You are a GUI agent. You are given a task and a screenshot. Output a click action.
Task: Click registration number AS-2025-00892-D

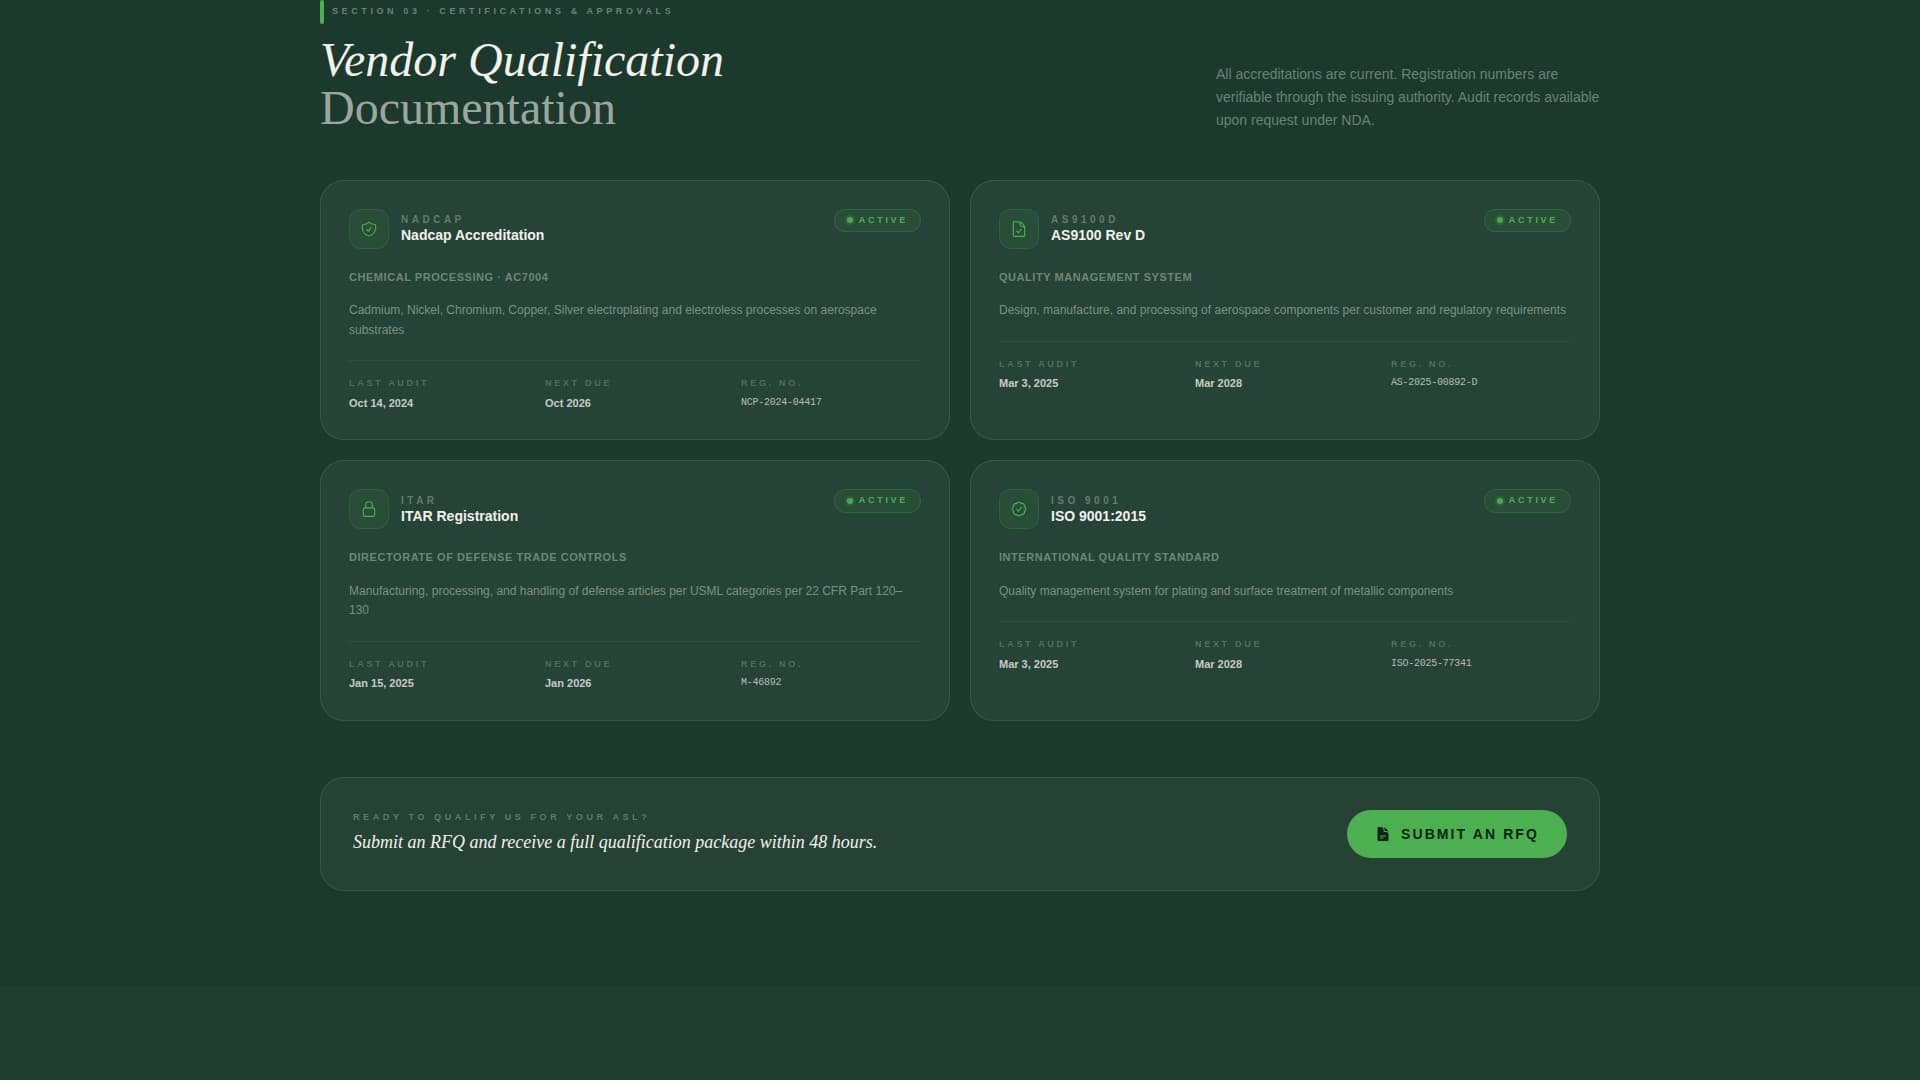(x=1433, y=382)
